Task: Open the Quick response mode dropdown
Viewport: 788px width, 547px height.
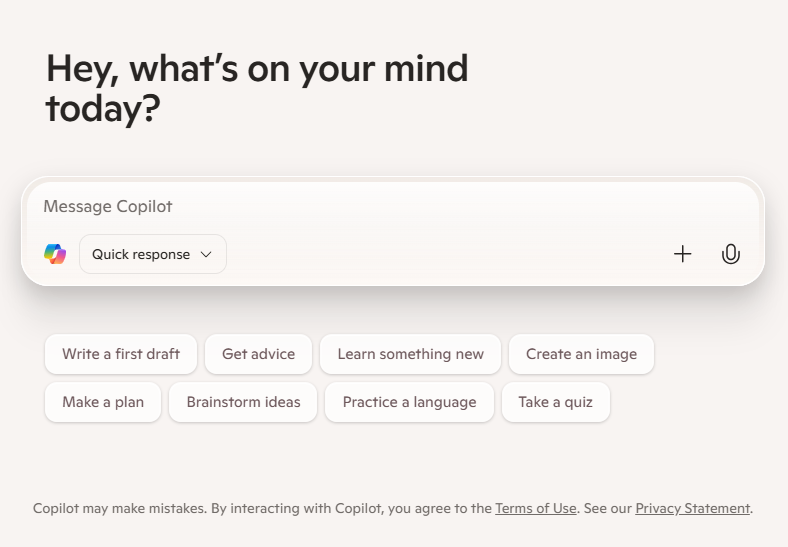Action: [x=153, y=254]
